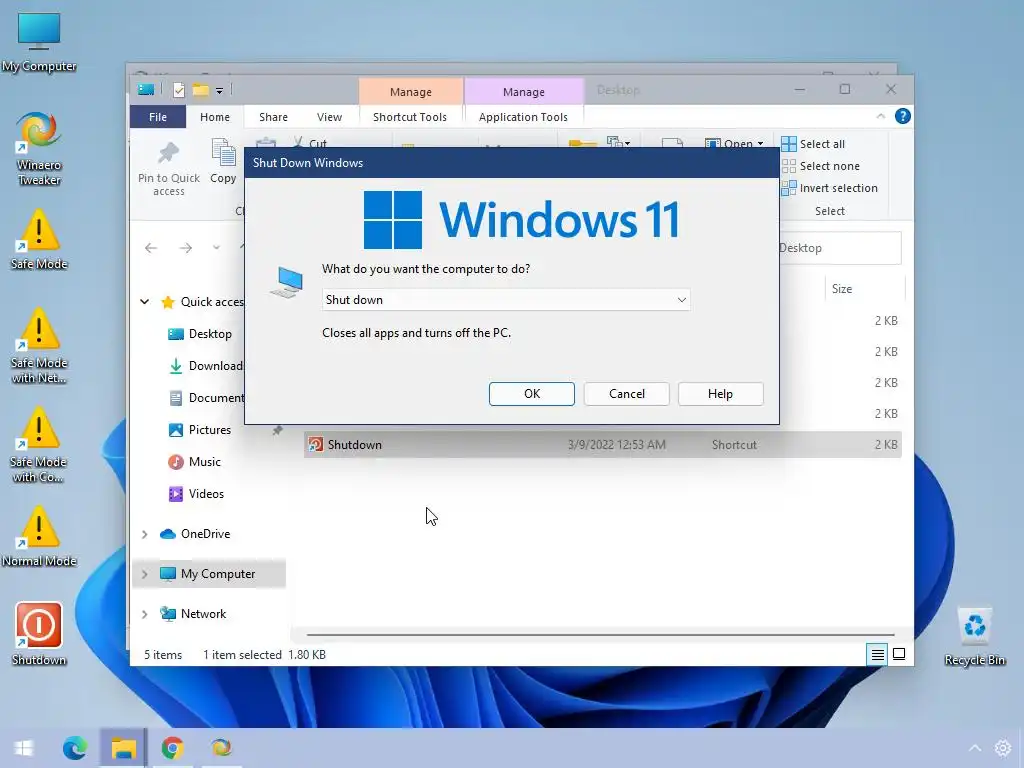The height and width of the screenshot is (768, 1024).
Task: Switch to the Share ribbon tab
Action: point(273,117)
